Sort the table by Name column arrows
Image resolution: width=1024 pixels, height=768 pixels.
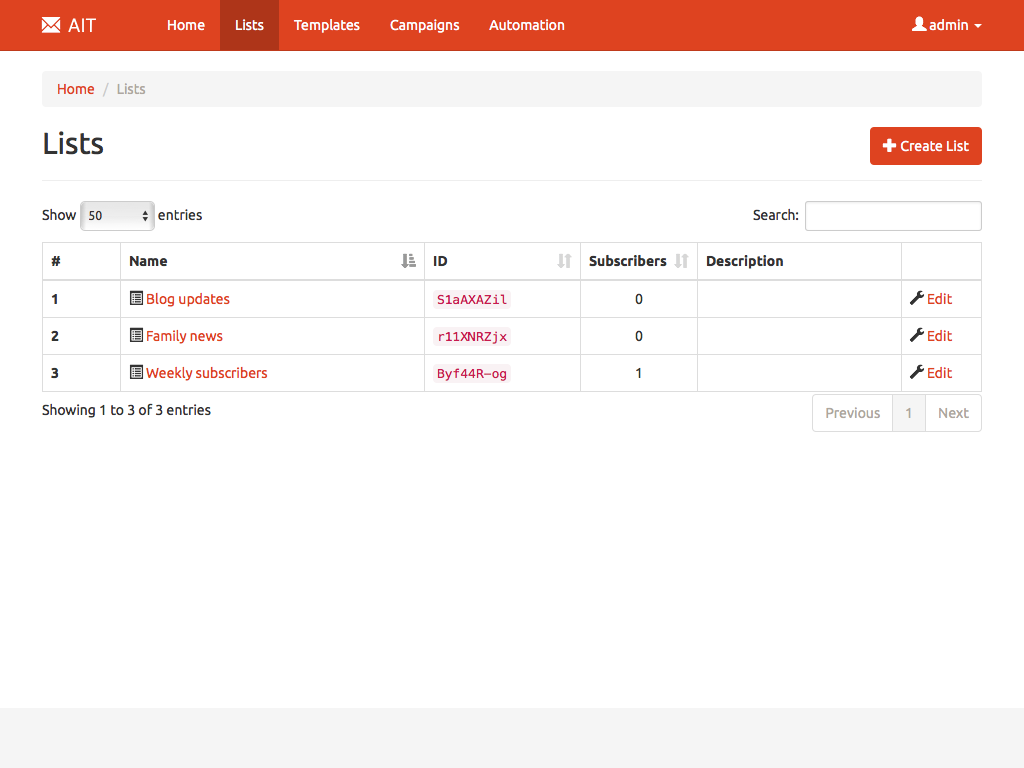[x=408, y=261]
